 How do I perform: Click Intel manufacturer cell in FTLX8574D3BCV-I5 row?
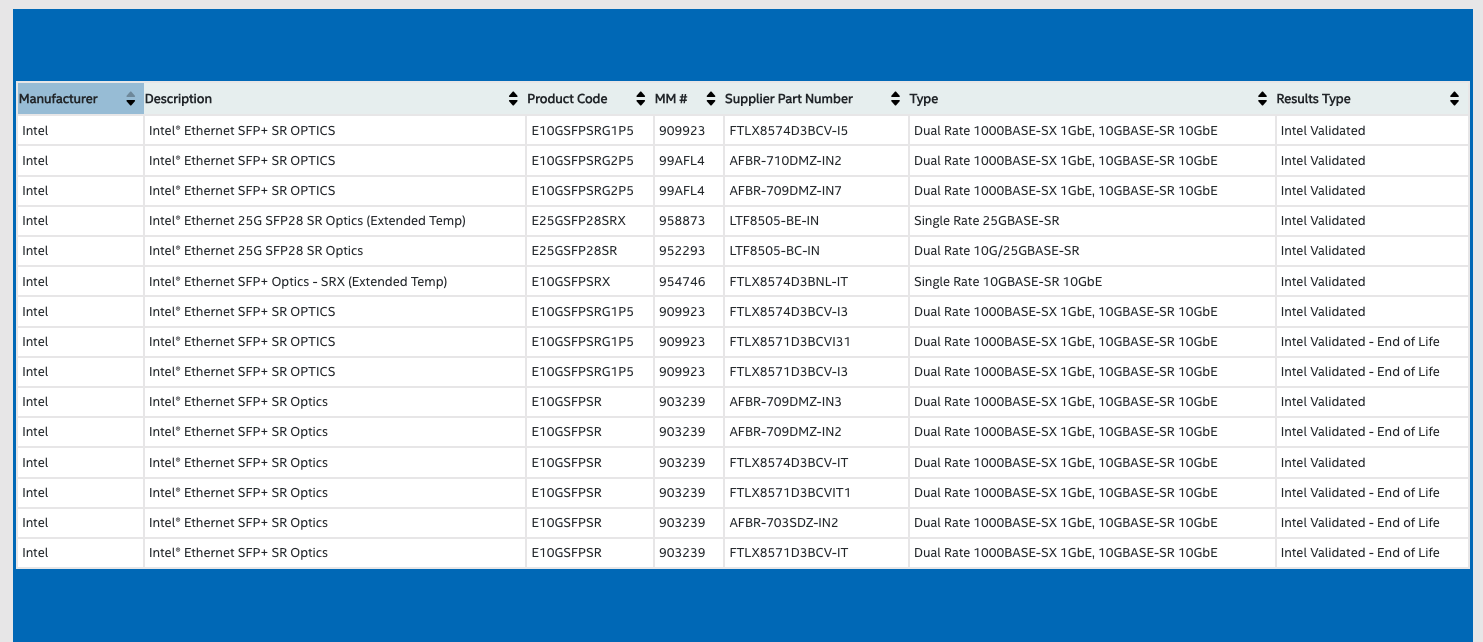pos(35,130)
